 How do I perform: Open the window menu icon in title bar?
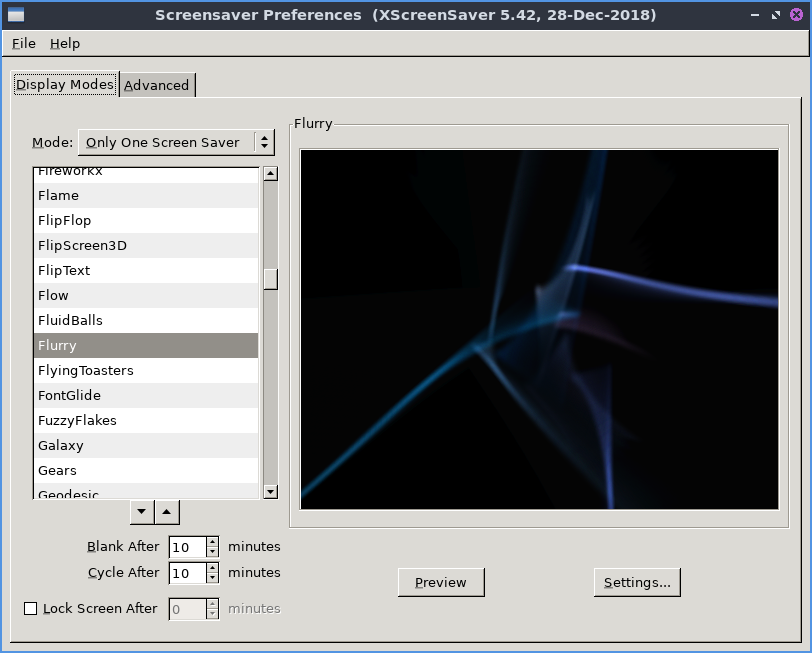13,15
